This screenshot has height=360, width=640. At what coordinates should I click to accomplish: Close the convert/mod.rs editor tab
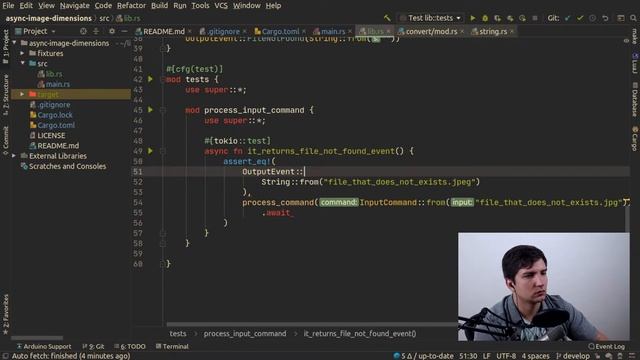(x=462, y=31)
